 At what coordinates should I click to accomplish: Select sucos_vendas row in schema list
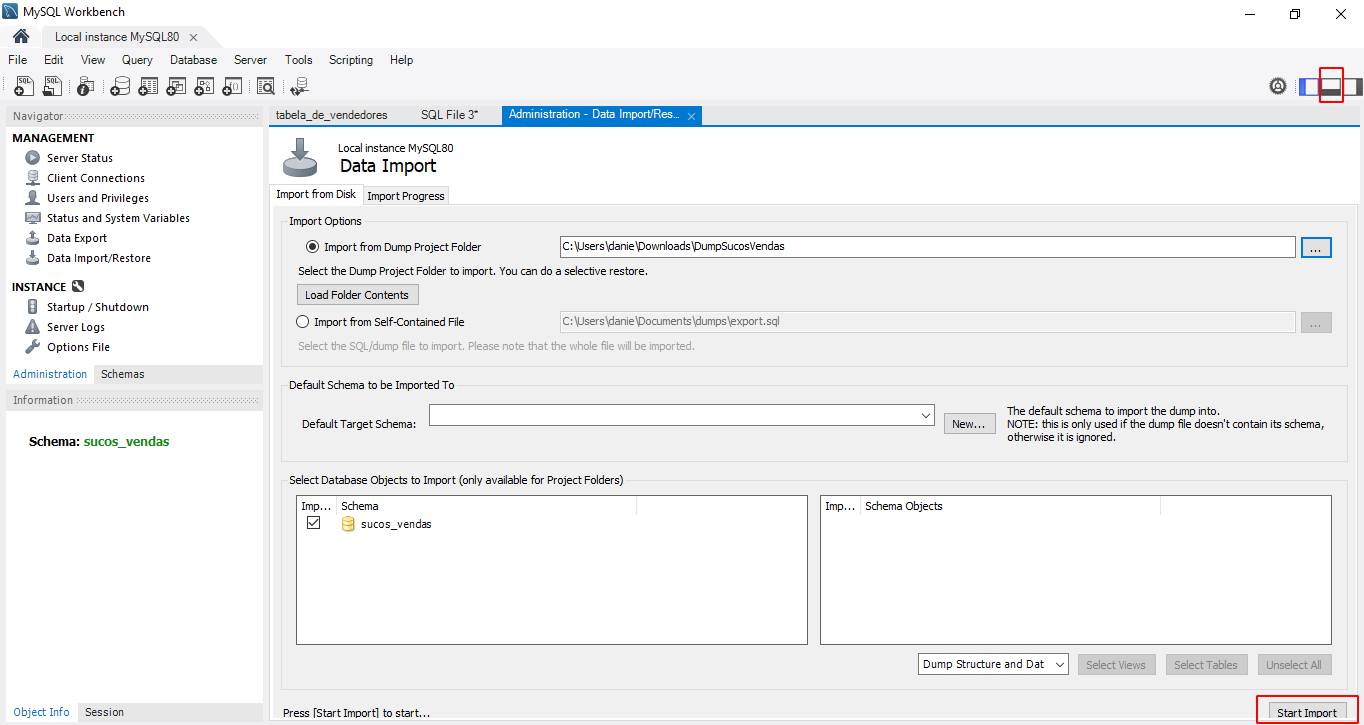(x=551, y=524)
